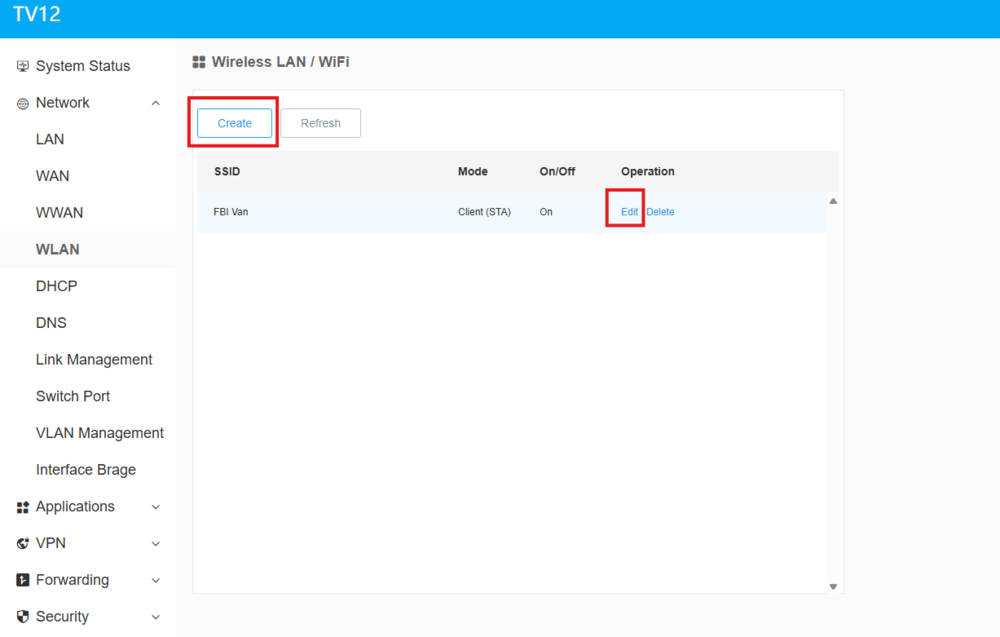Image resolution: width=1000 pixels, height=637 pixels.
Task: Expand the Forwarding section chevron
Action: click(x=155, y=580)
